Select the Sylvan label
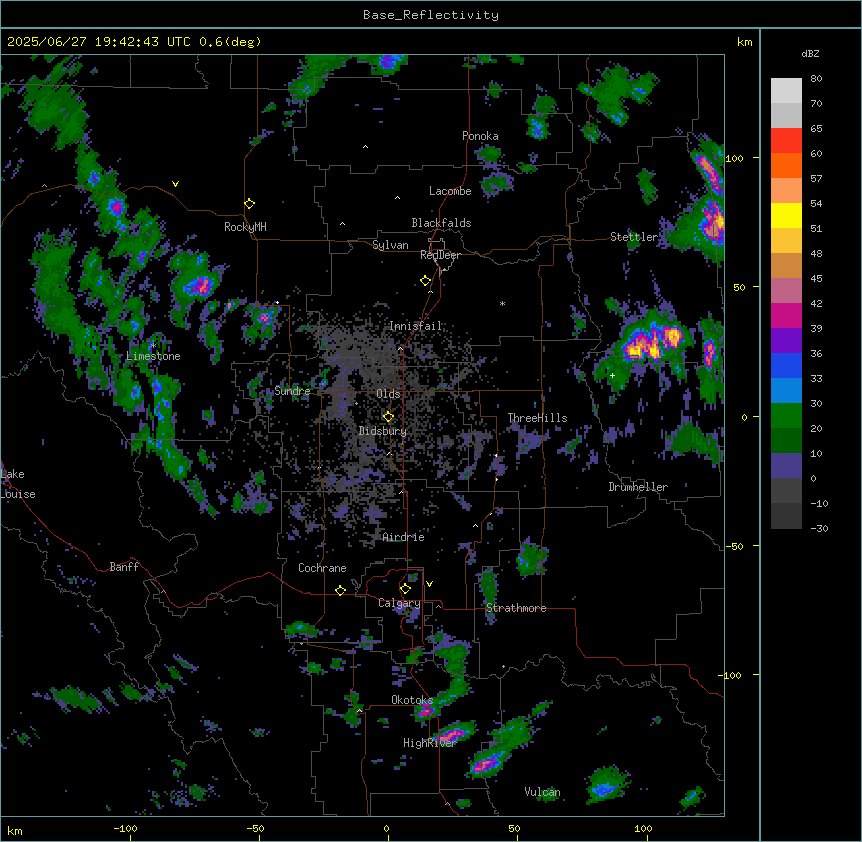 pos(390,245)
